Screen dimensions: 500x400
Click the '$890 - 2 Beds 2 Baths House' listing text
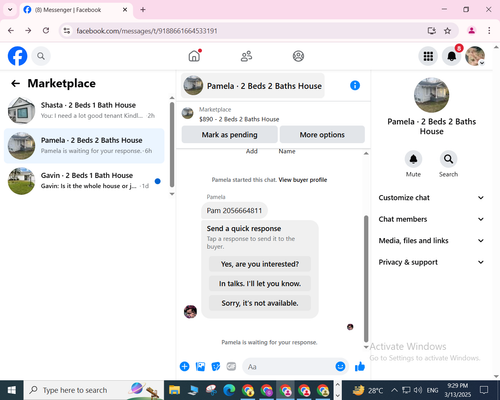click(239, 119)
